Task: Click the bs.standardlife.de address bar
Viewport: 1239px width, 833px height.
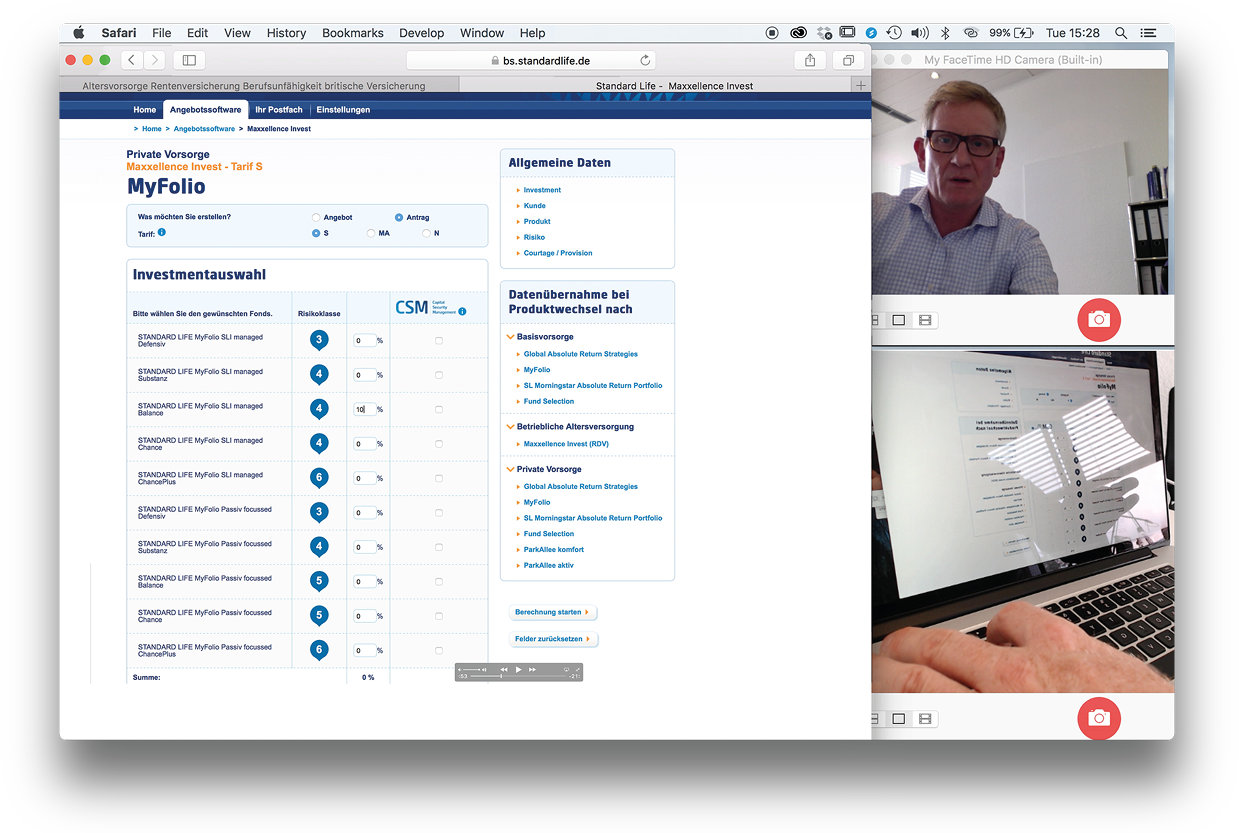Action: [532, 60]
